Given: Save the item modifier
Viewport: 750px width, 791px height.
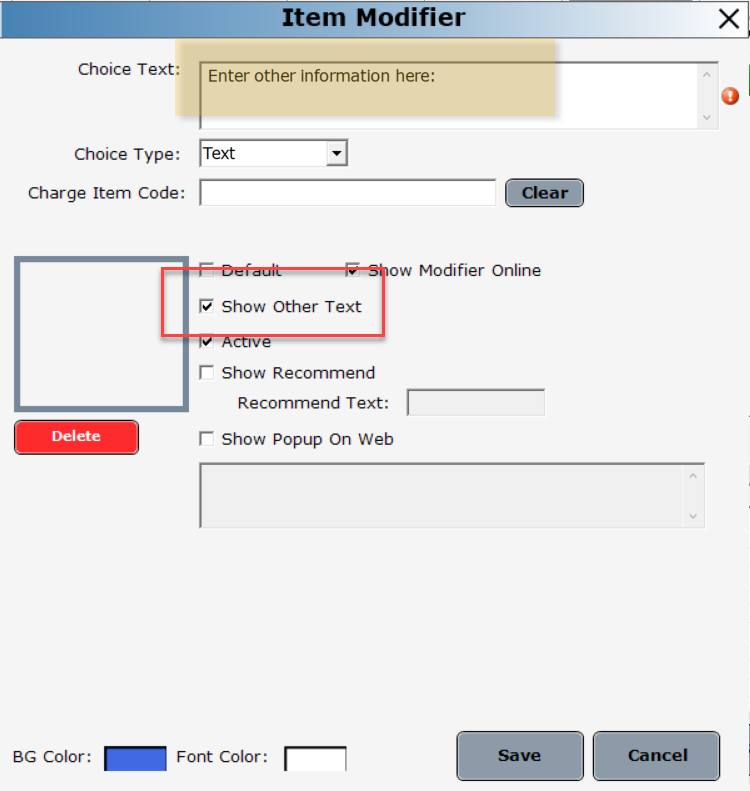Looking at the screenshot, I should [519, 755].
